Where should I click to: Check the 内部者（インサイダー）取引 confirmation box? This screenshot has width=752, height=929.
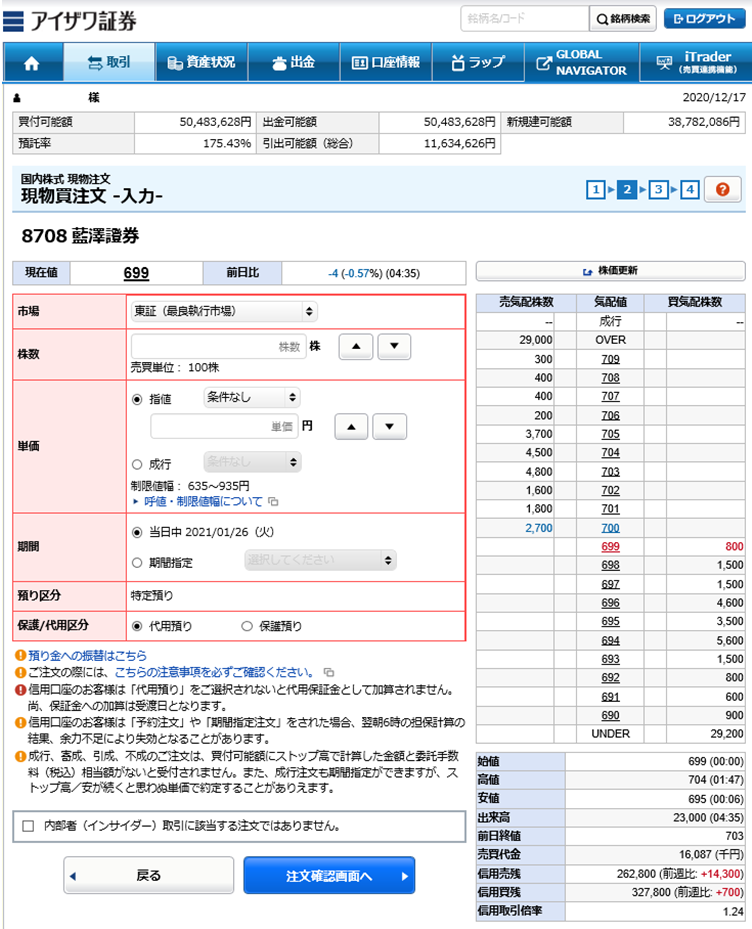pyautogui.click(x=28, y=825)
